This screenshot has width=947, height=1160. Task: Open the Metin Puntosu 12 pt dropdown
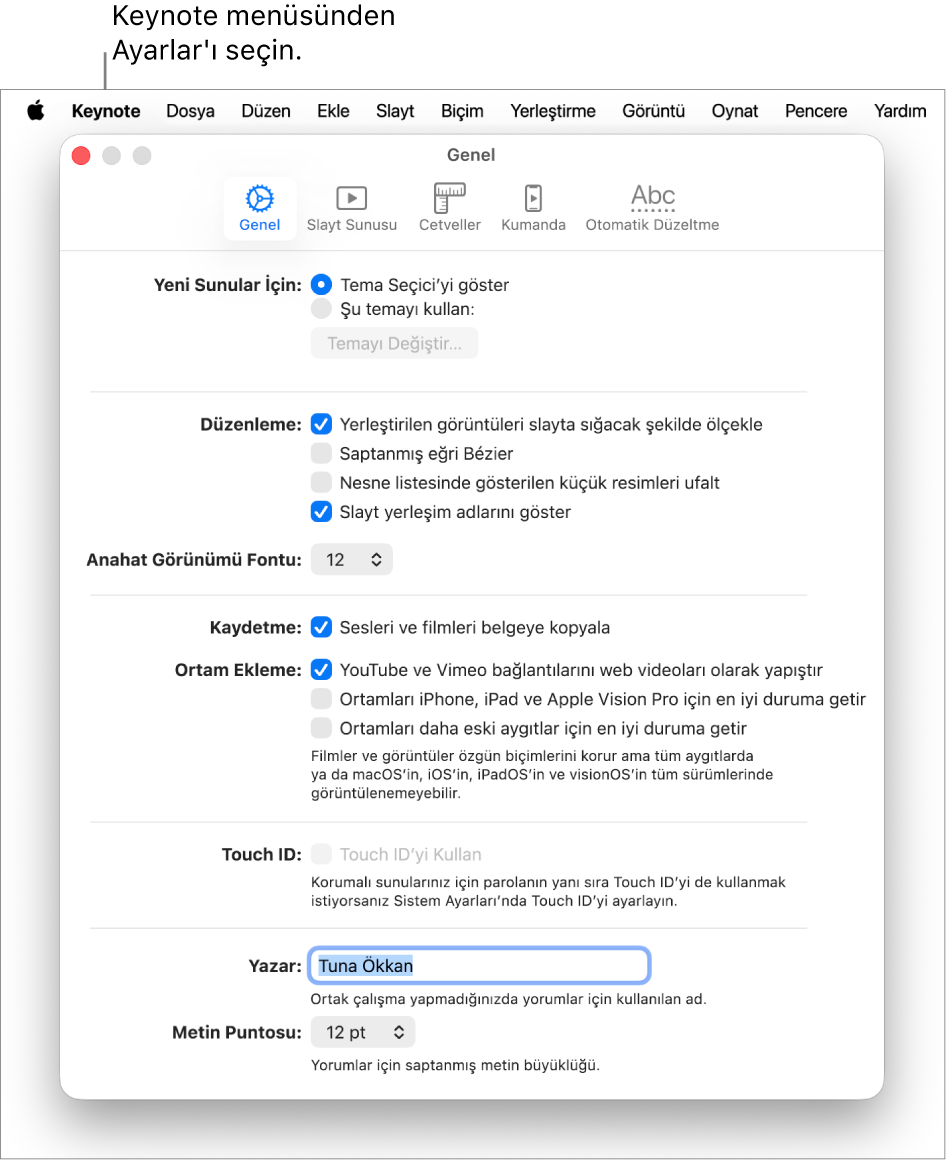click(x=363, y=1032)
